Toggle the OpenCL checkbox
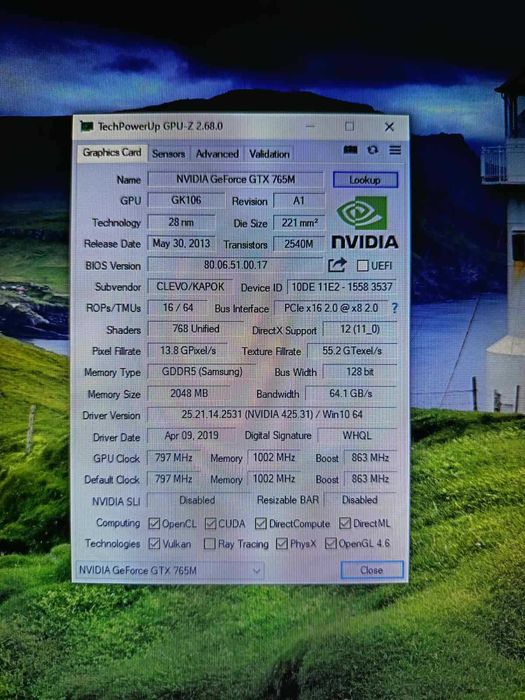Viewport: 525px width, 700px height. point(154,523)
